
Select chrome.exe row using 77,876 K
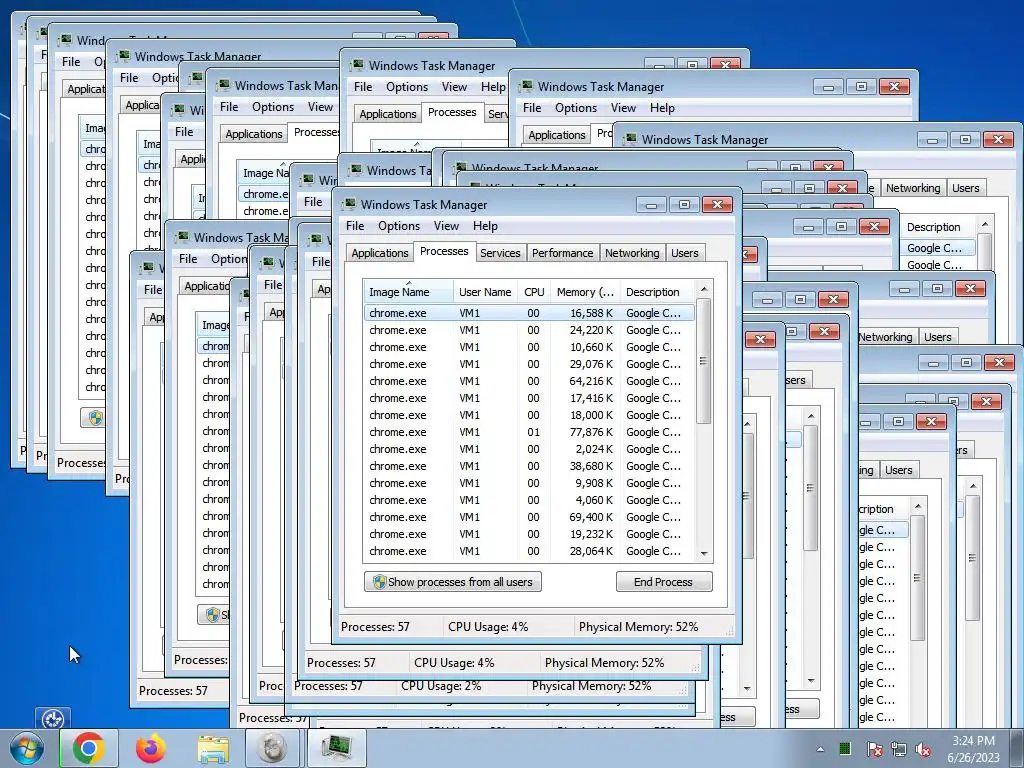pos(529,432)
